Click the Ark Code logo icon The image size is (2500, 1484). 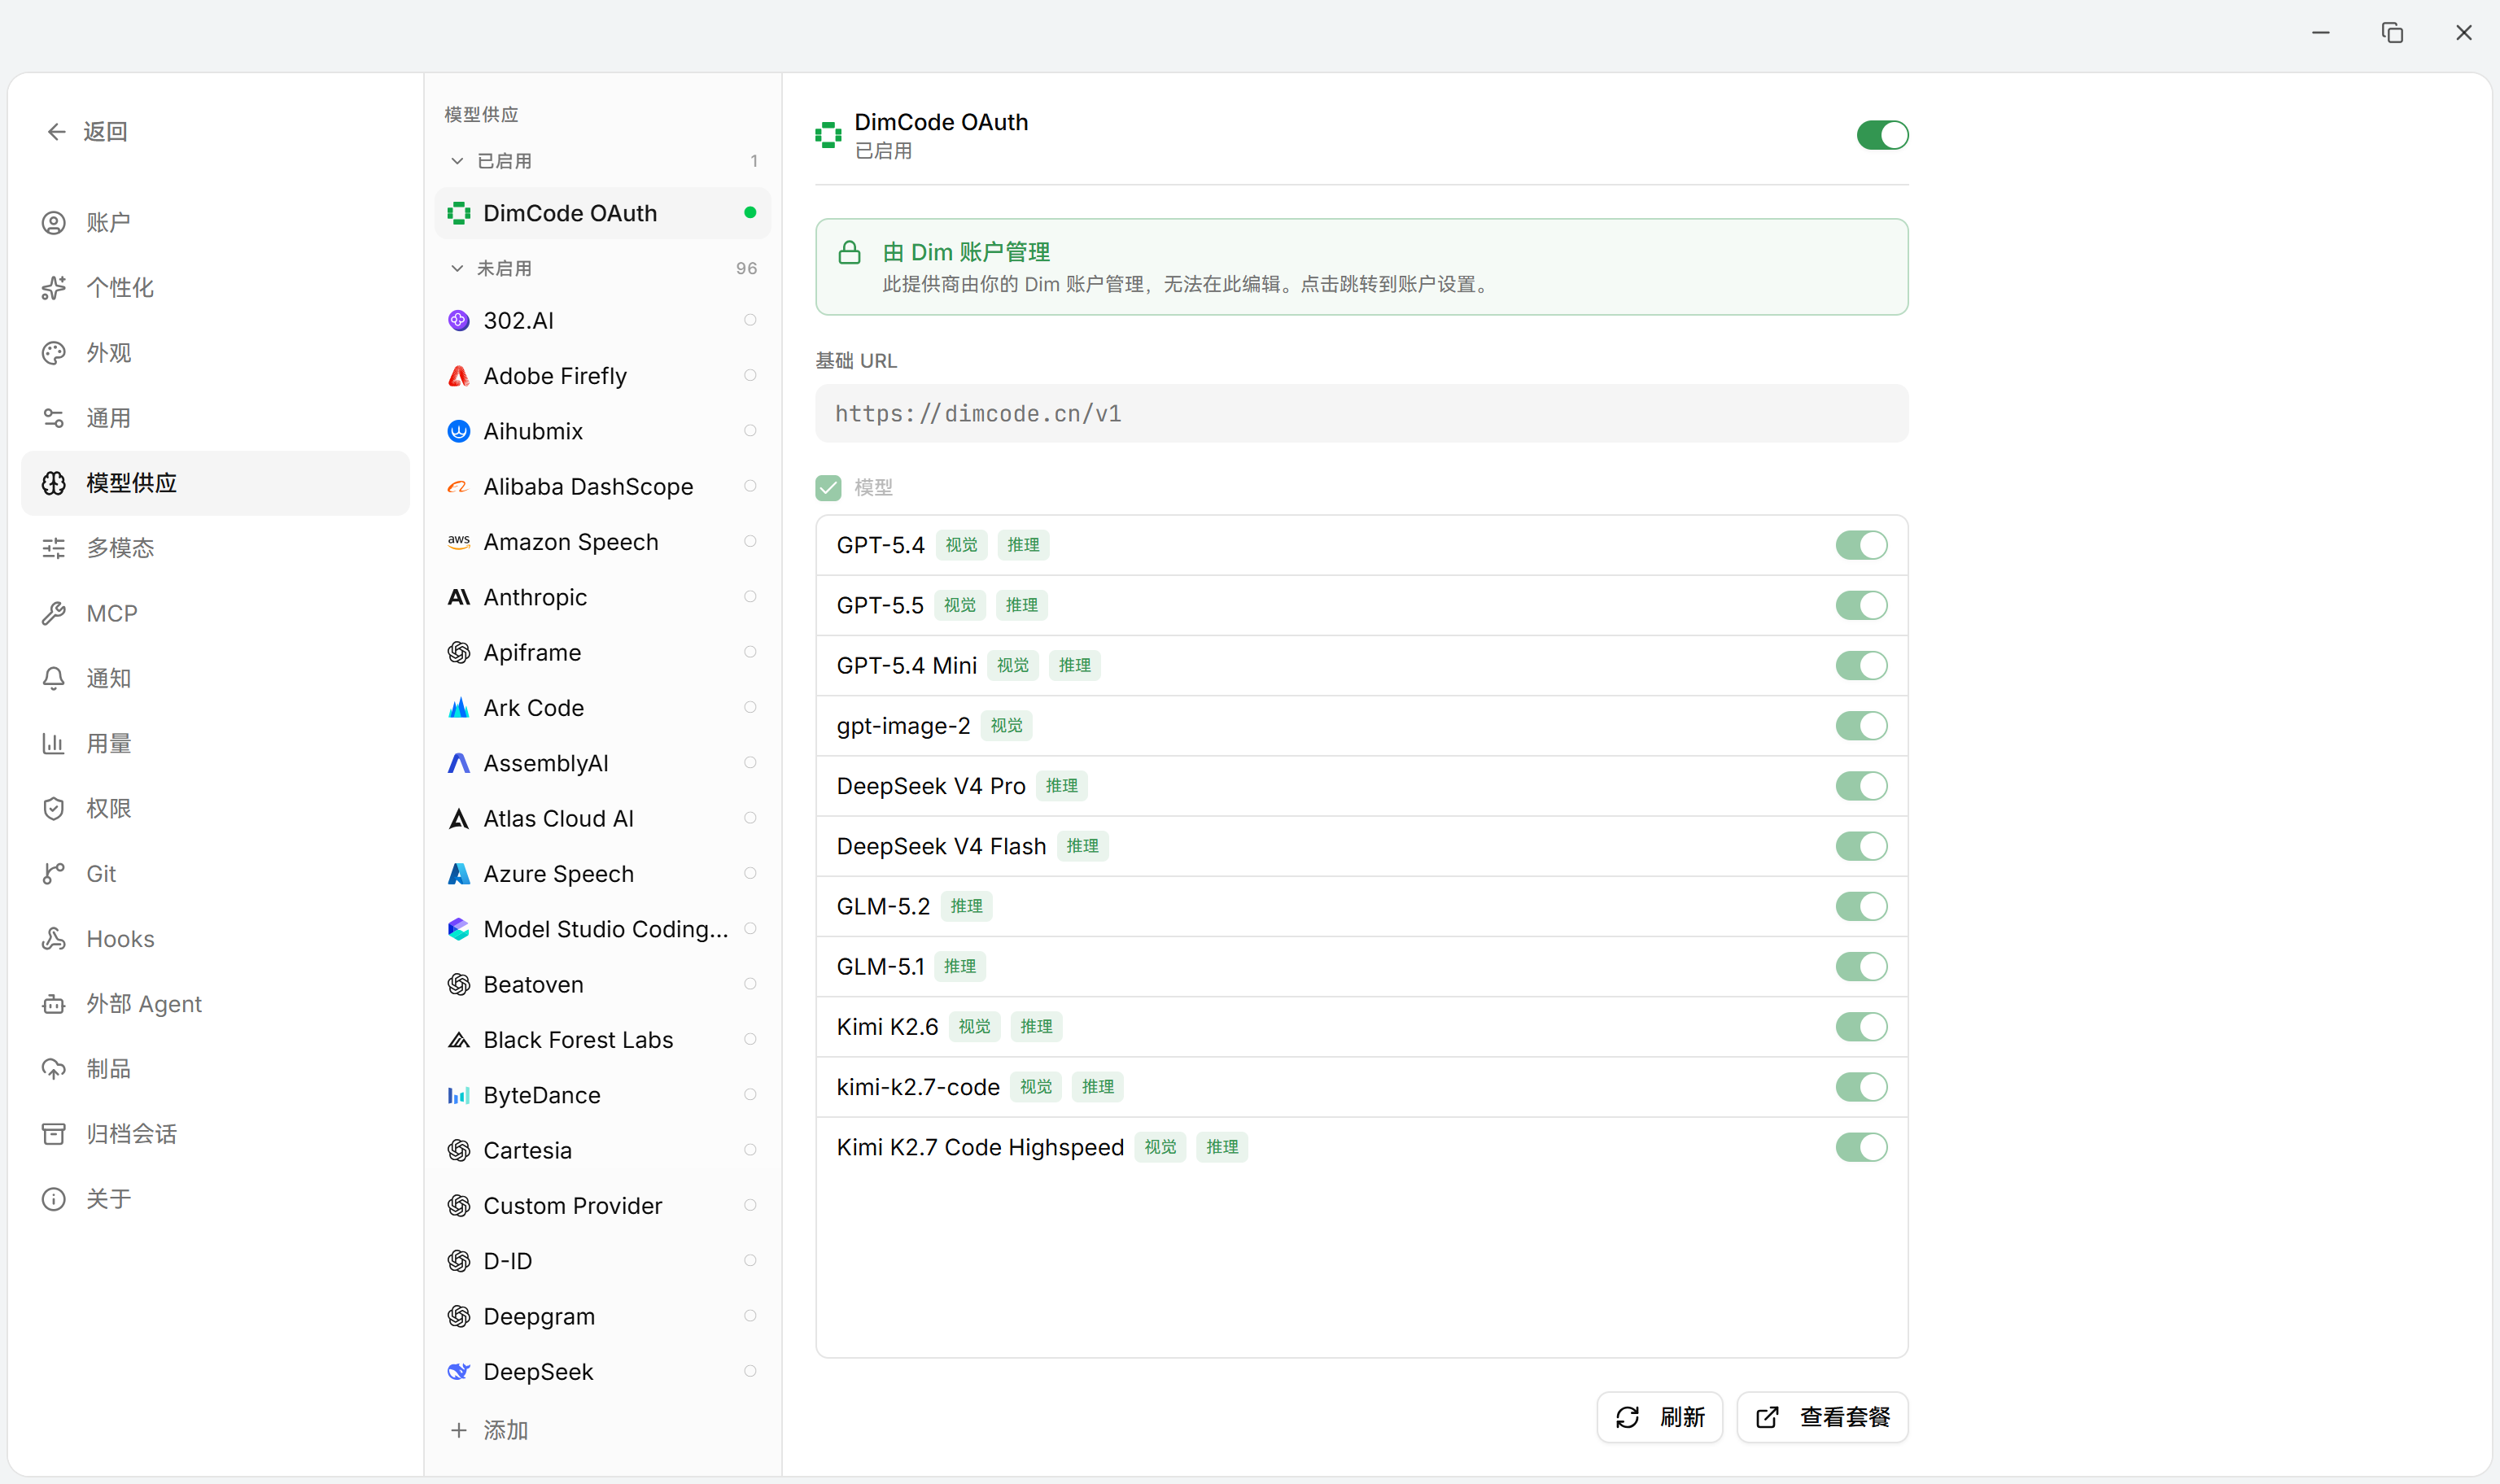click(x=459, y=708)
